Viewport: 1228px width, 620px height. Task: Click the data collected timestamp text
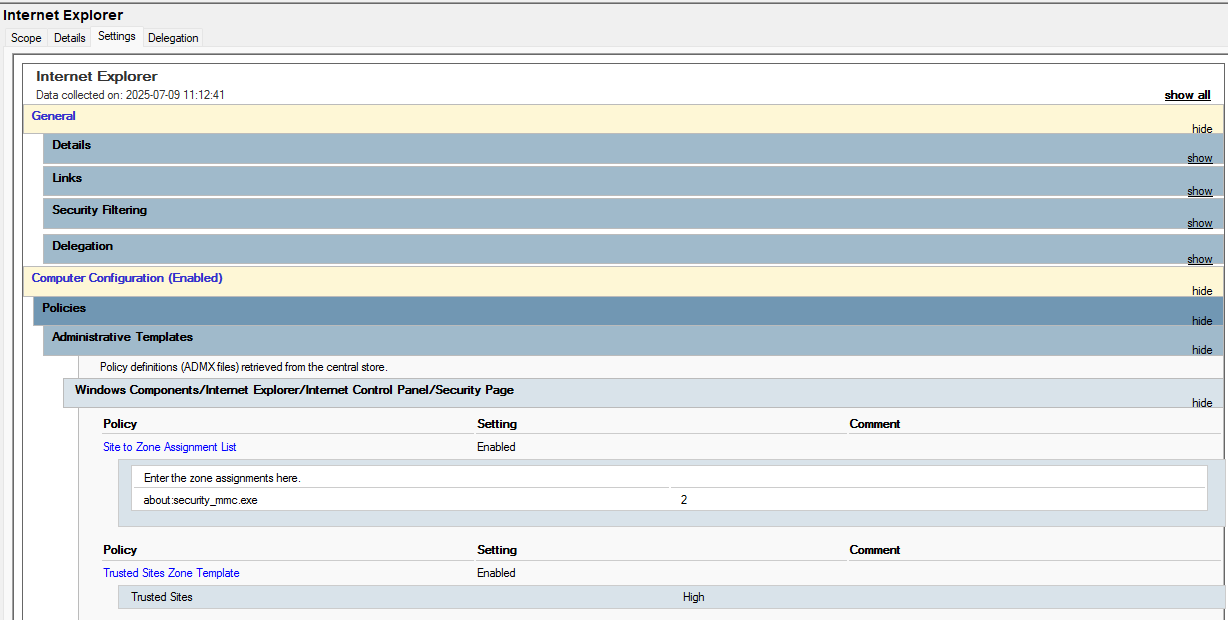point(131,95)
